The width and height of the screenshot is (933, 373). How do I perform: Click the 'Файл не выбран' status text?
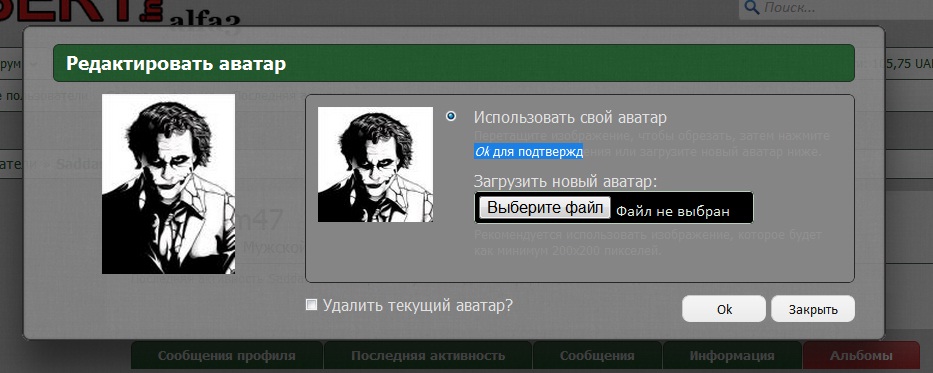(672, 211)
